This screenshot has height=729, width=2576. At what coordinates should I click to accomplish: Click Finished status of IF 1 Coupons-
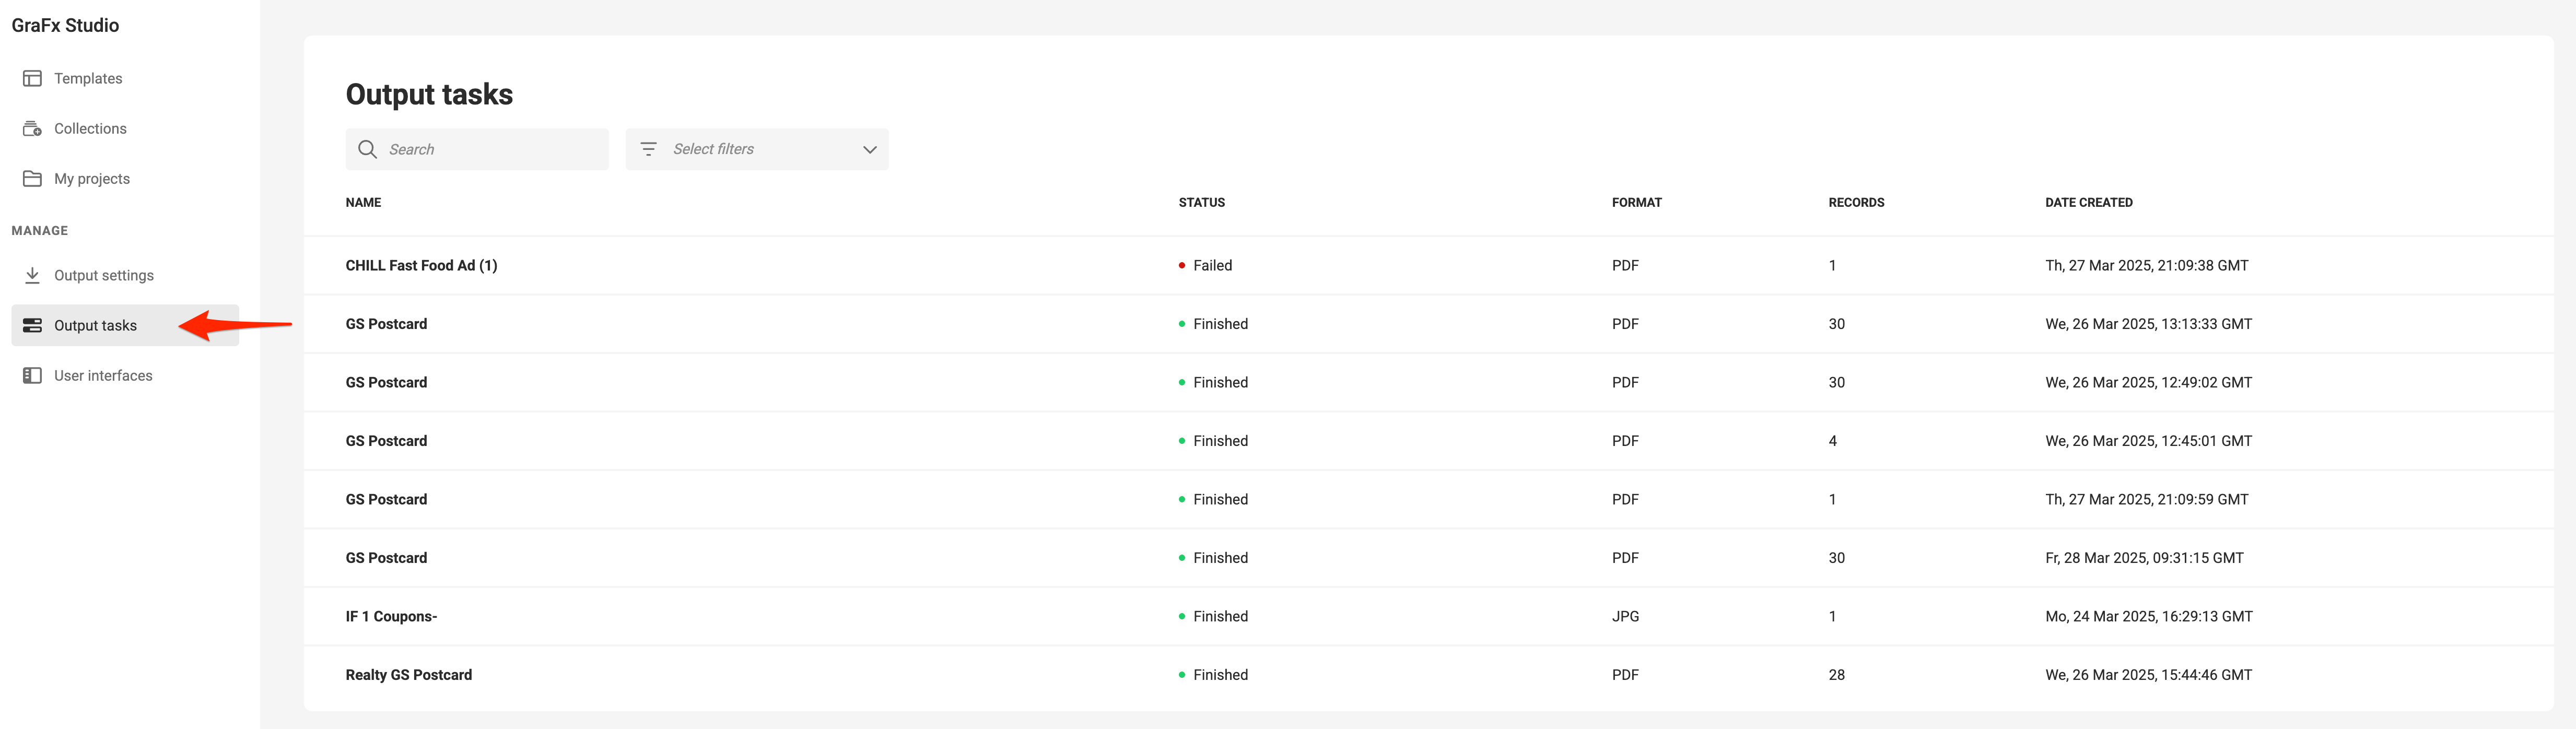click(x=1213, y=616)
